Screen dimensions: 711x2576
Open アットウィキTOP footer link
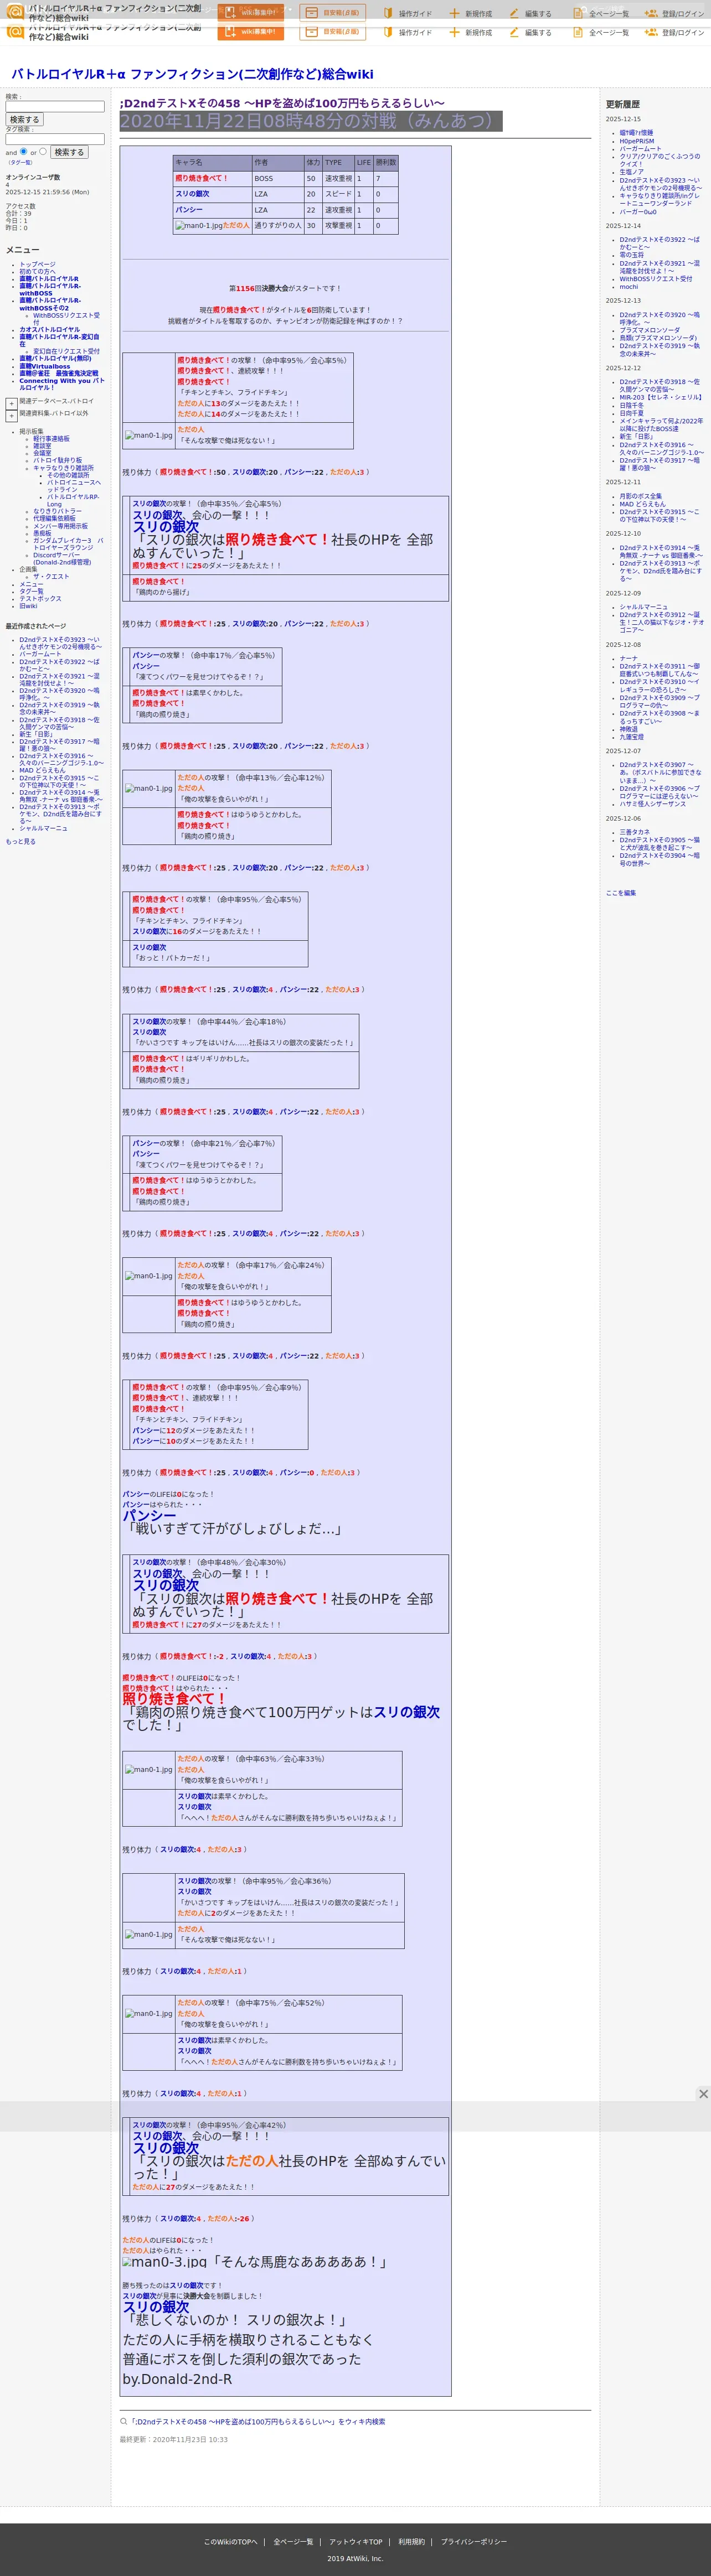pyautogui.click(x=355, y=2541)
